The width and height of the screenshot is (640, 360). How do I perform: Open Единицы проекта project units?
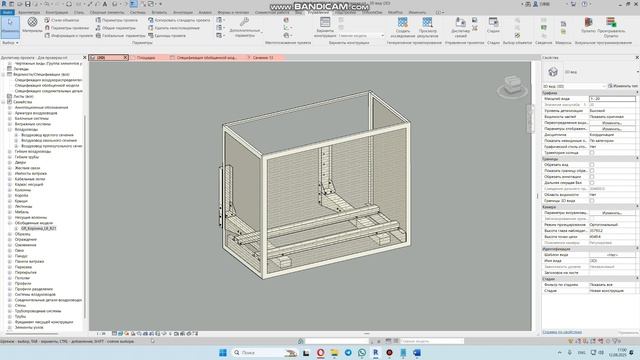coord(167,36)
